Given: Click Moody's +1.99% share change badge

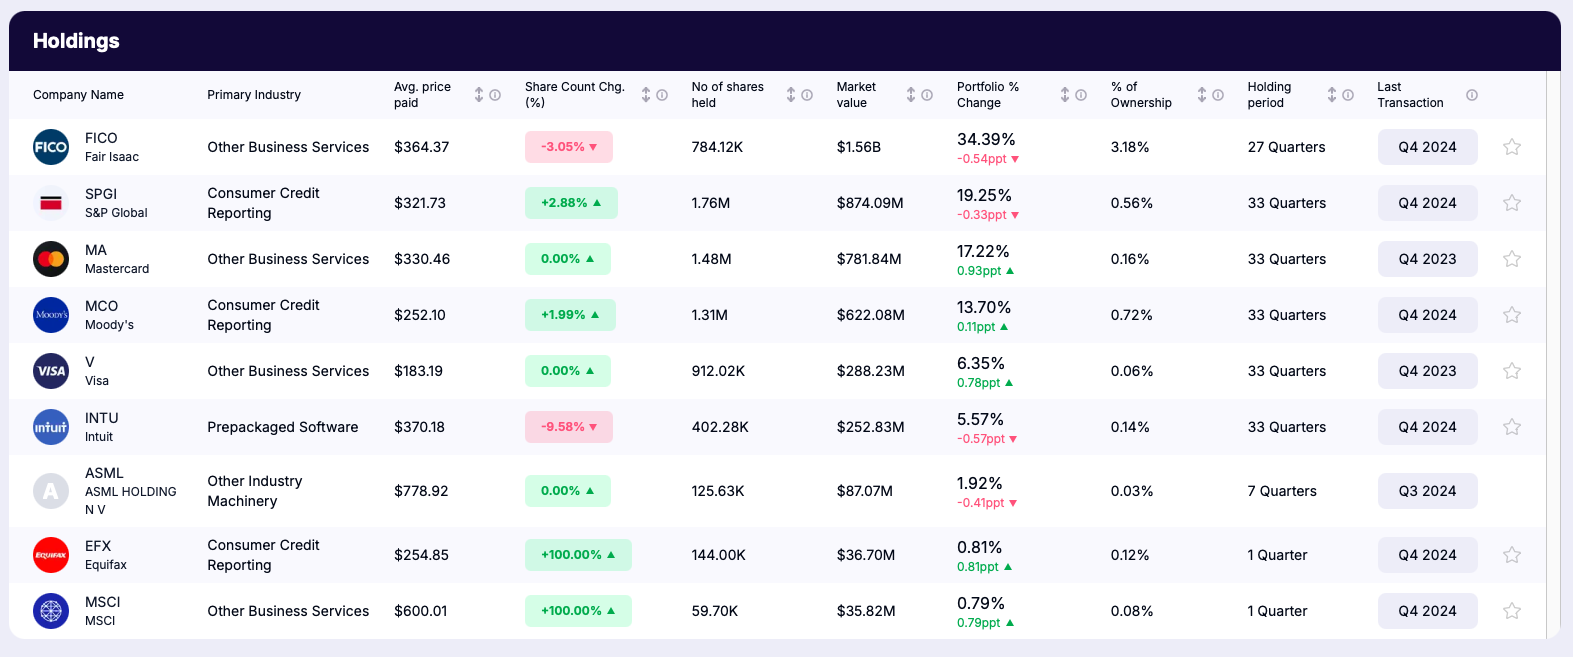Looking at the screenshot, I should (570, 315).
